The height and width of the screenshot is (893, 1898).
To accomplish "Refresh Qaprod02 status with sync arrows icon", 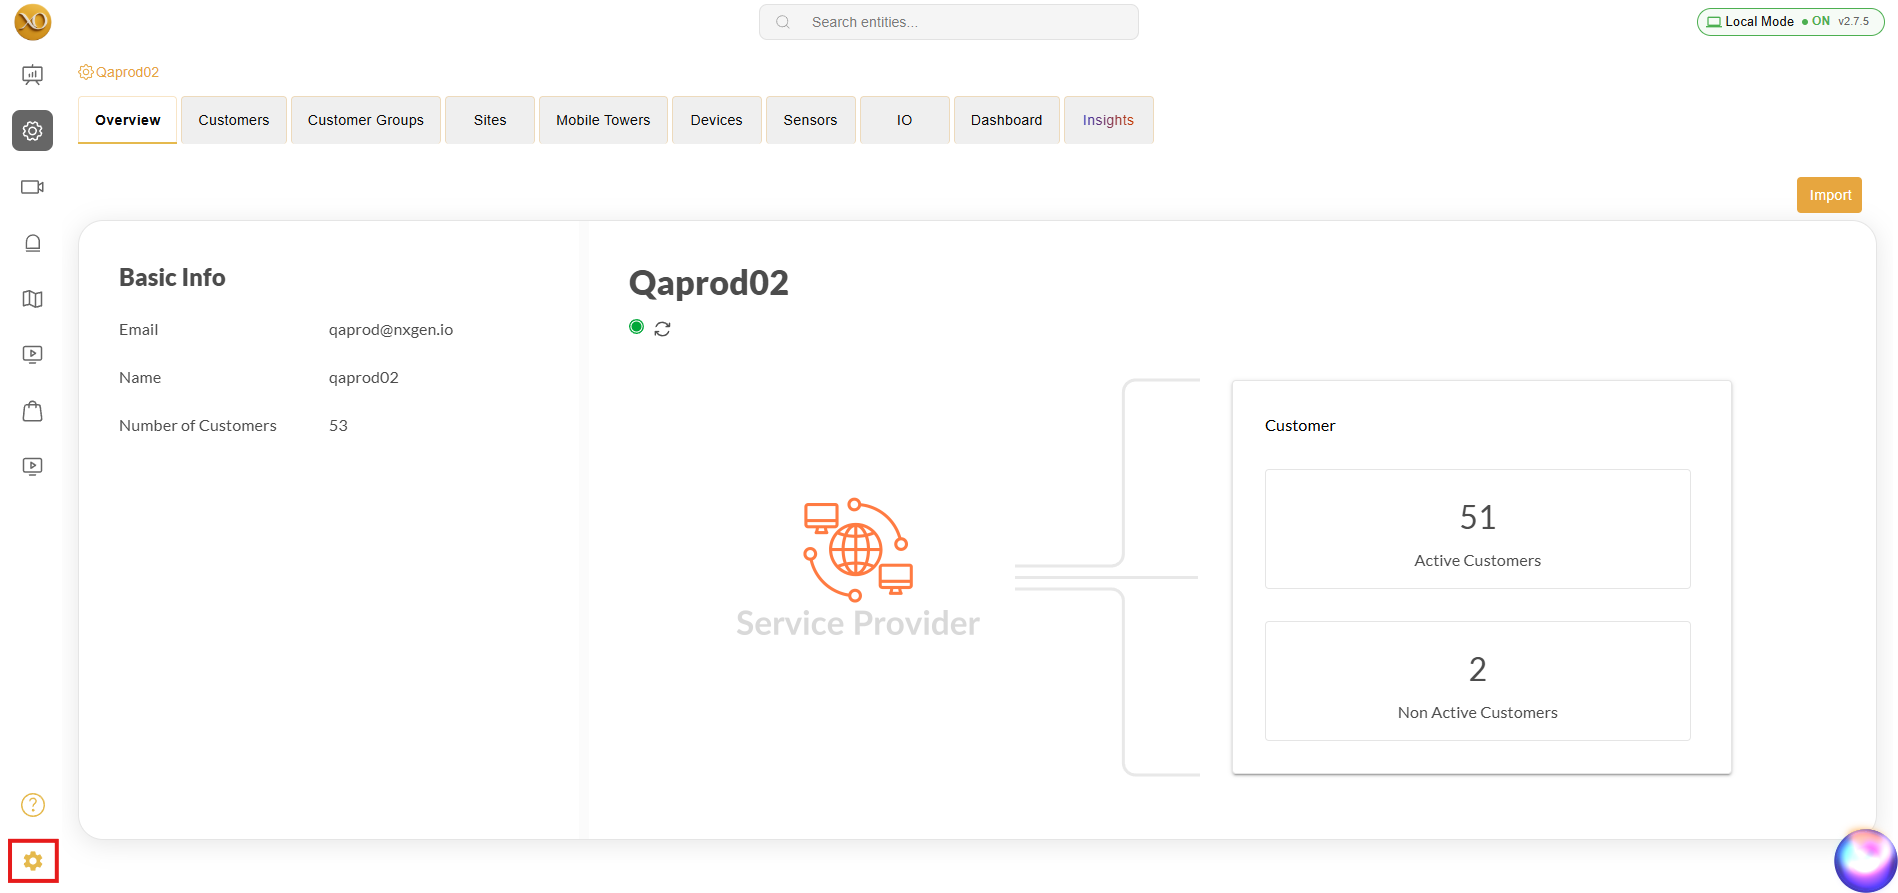I will pyautogui.click(x=662, y=329).
